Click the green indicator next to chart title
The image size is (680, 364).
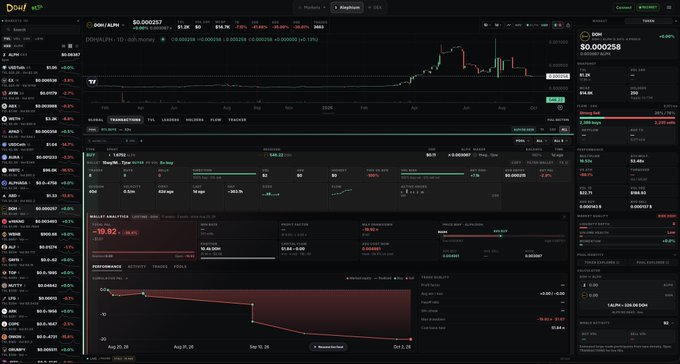tap(163, 39)
